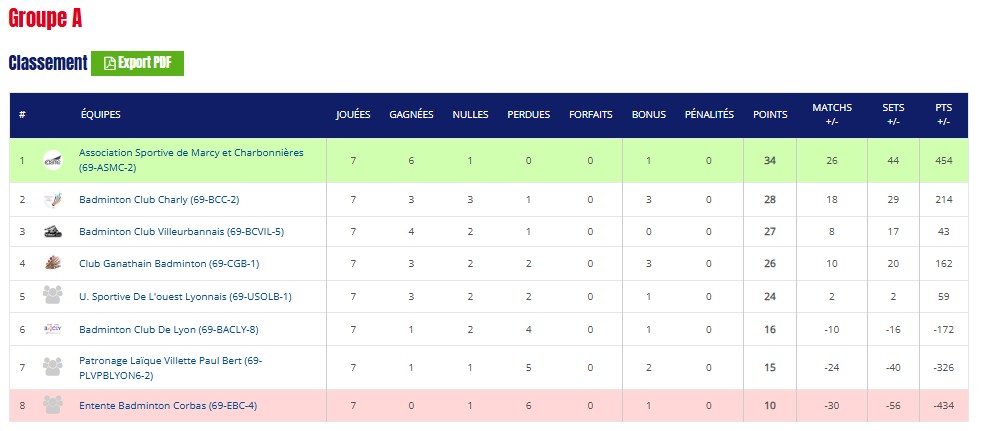Viewport: 983px width, 431px height.
Task: Click the POINTS column header
Action: [x=770, y=115]
